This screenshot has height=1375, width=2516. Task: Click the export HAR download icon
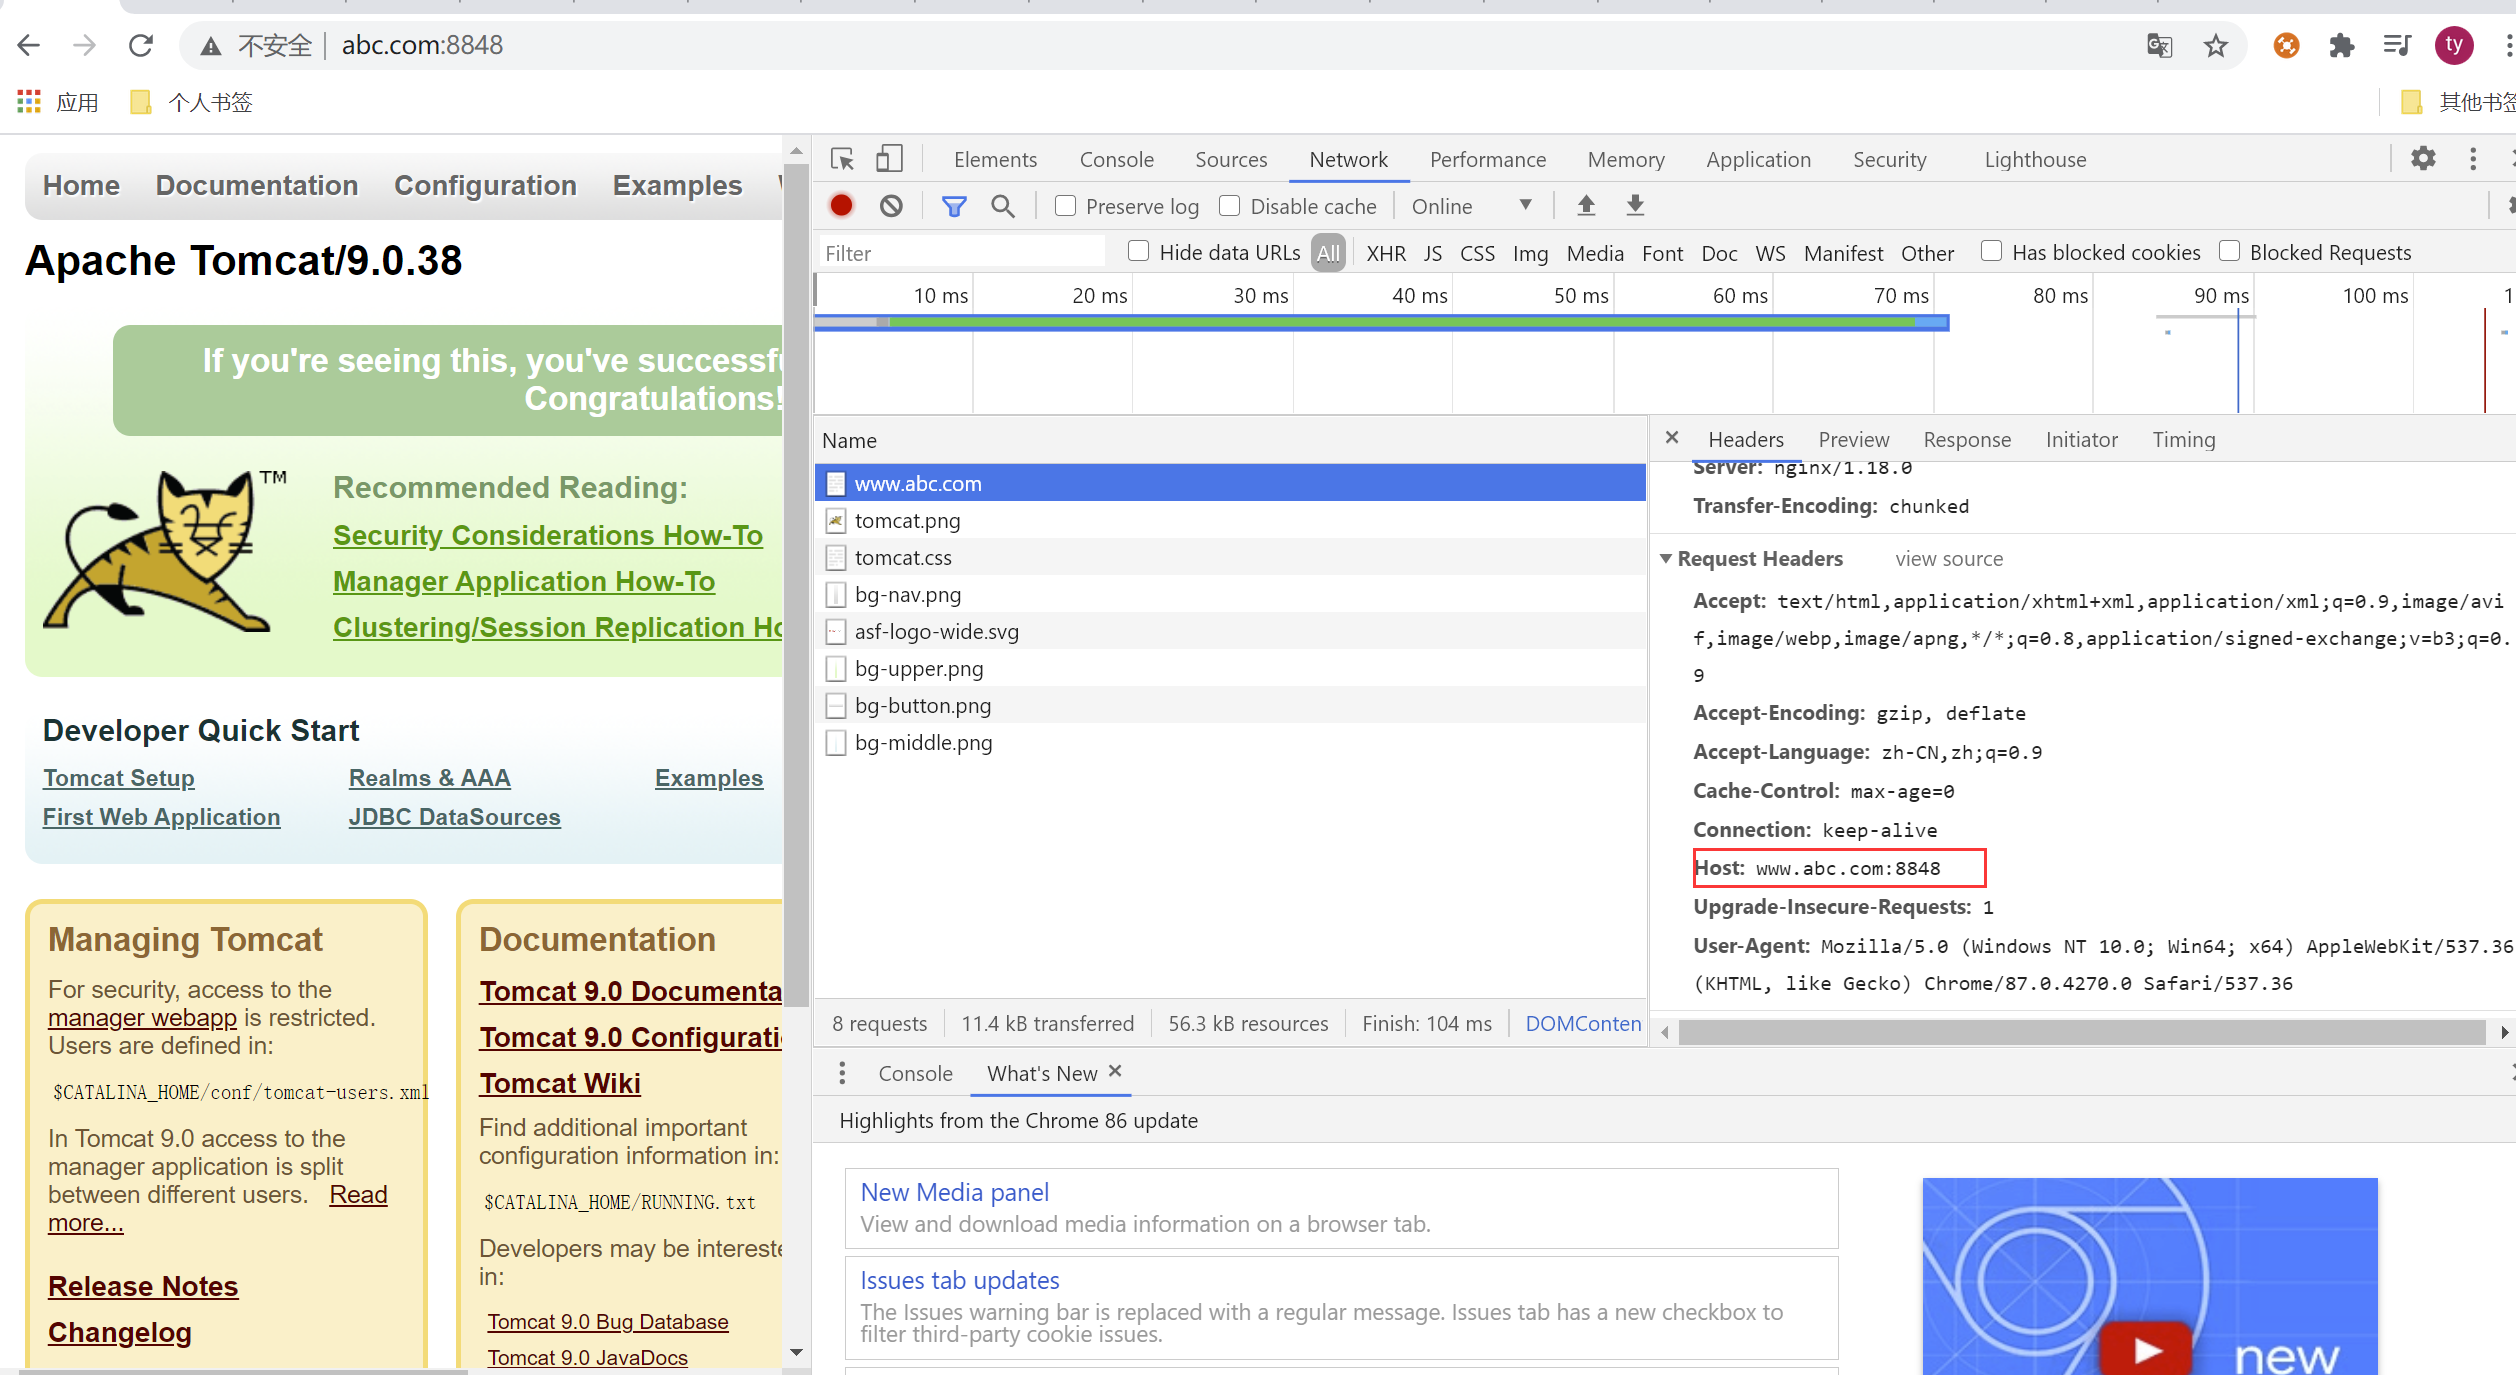(x=1635, y=206)
